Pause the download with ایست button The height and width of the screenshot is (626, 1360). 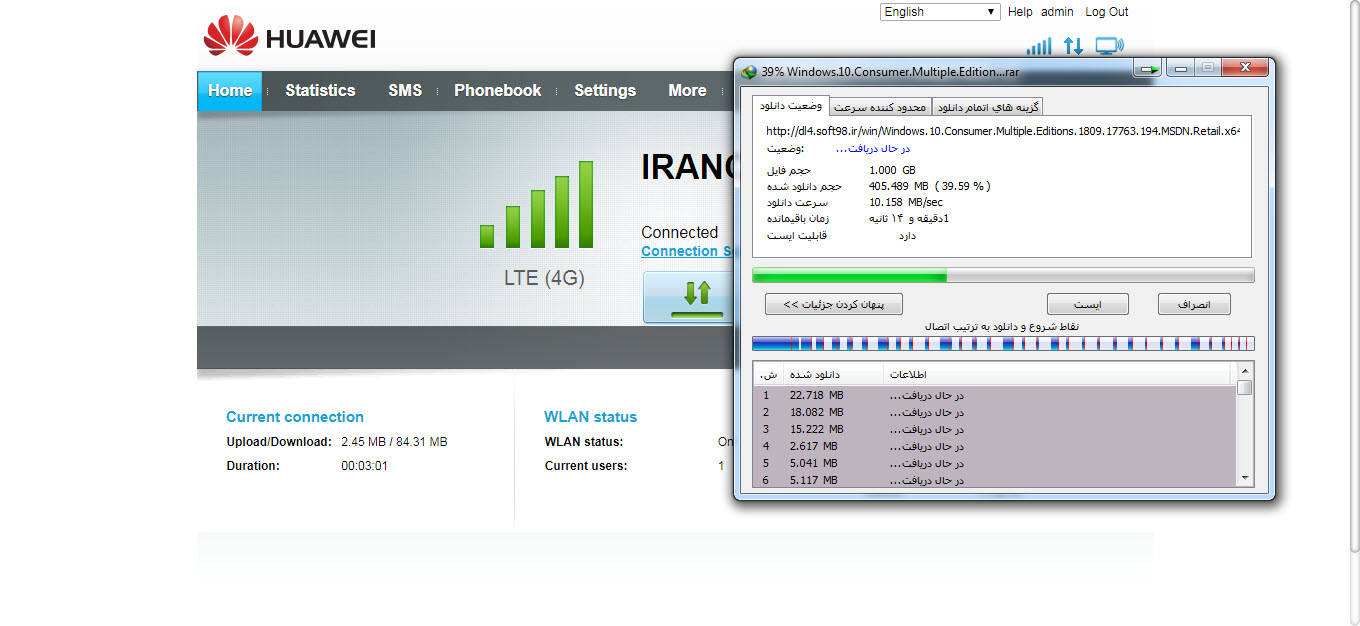1087,304
